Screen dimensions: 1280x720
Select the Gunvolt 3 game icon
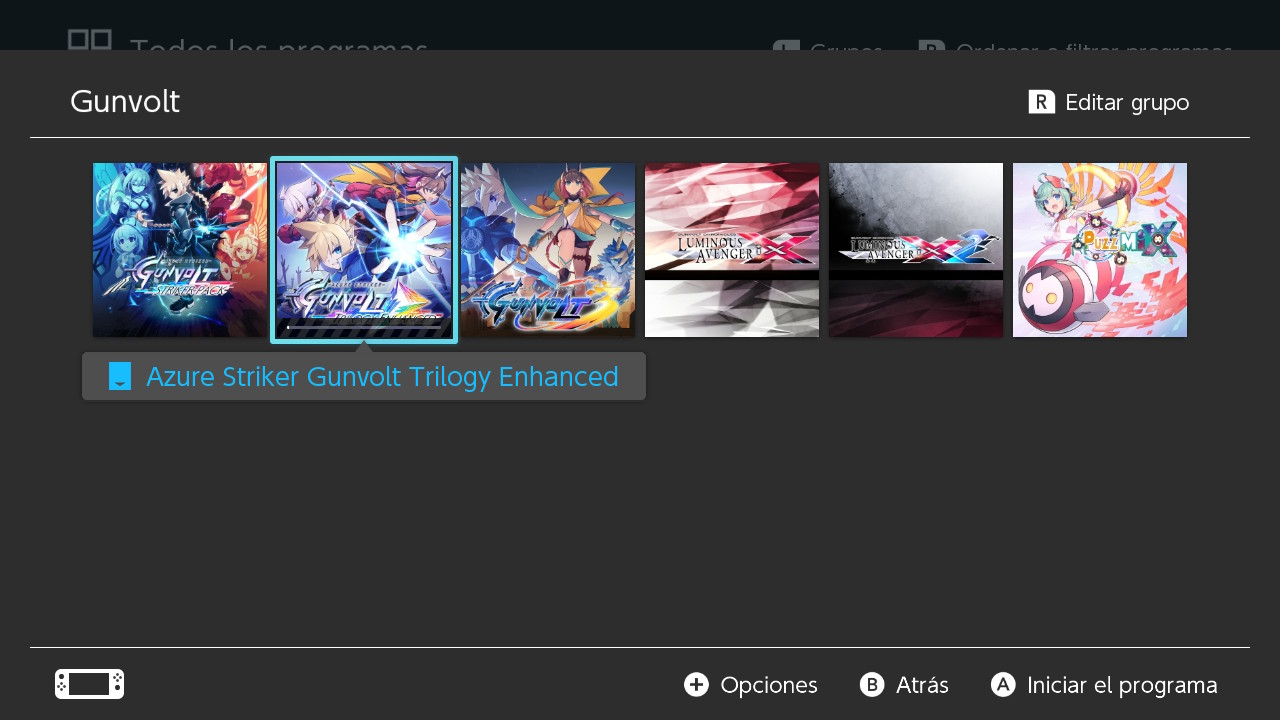548,250
